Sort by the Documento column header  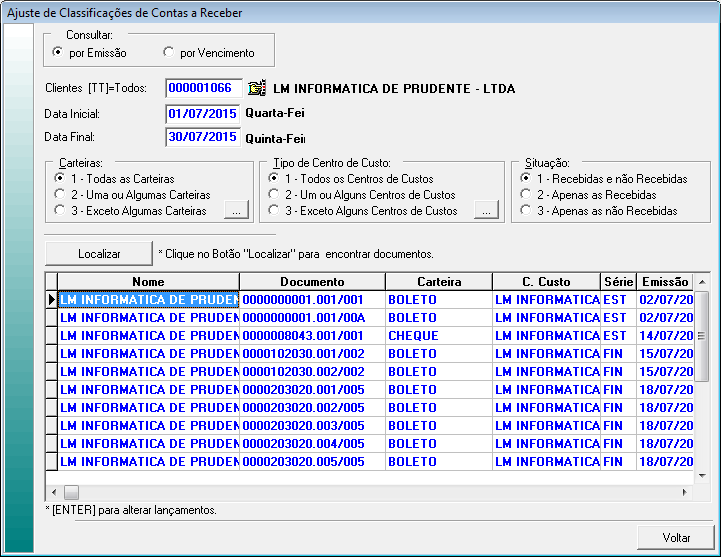click(x=312, y=282)
